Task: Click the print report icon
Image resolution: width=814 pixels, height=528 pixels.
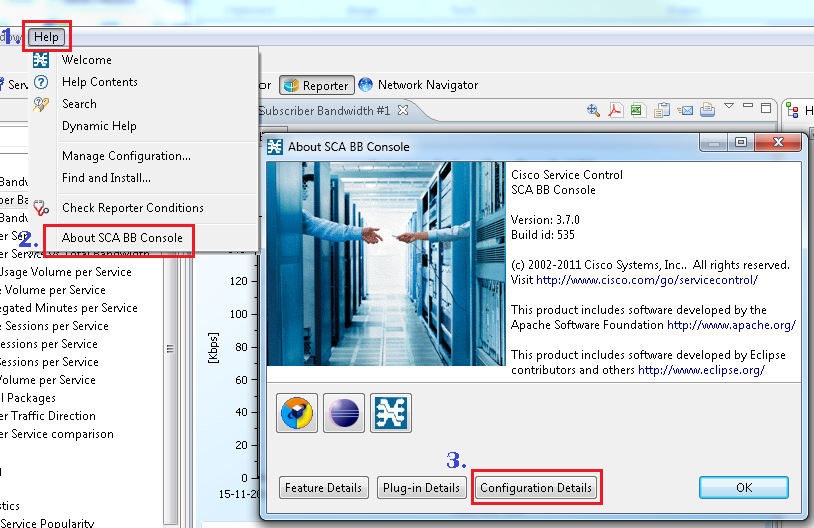Action: click(707, 110)
